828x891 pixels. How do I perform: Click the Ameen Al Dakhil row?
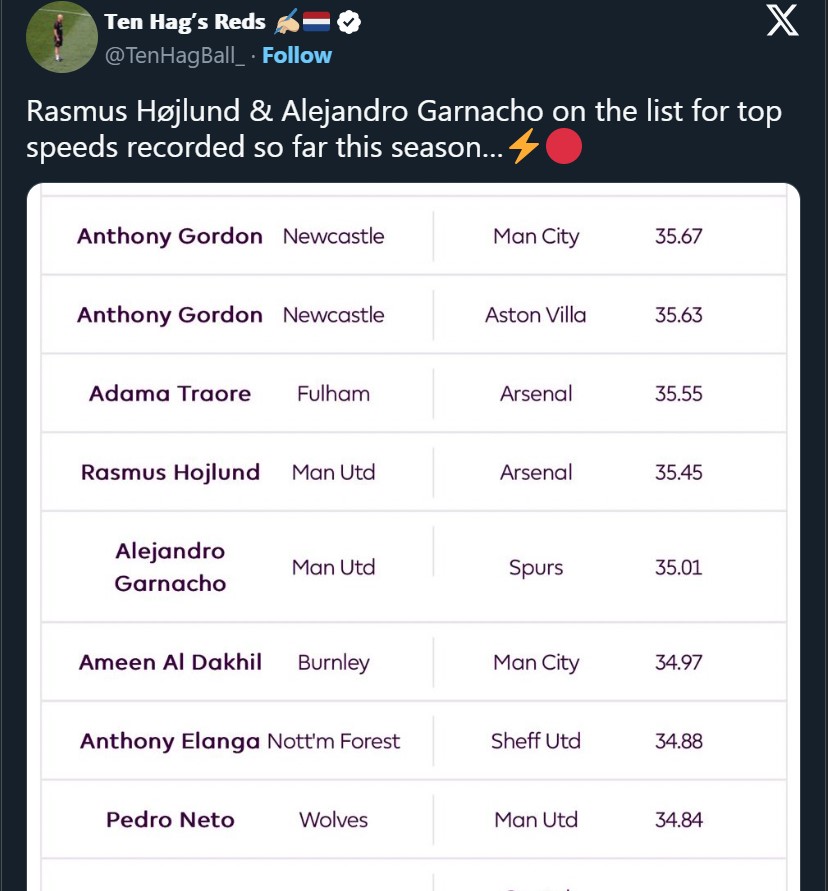pos(414,662)
